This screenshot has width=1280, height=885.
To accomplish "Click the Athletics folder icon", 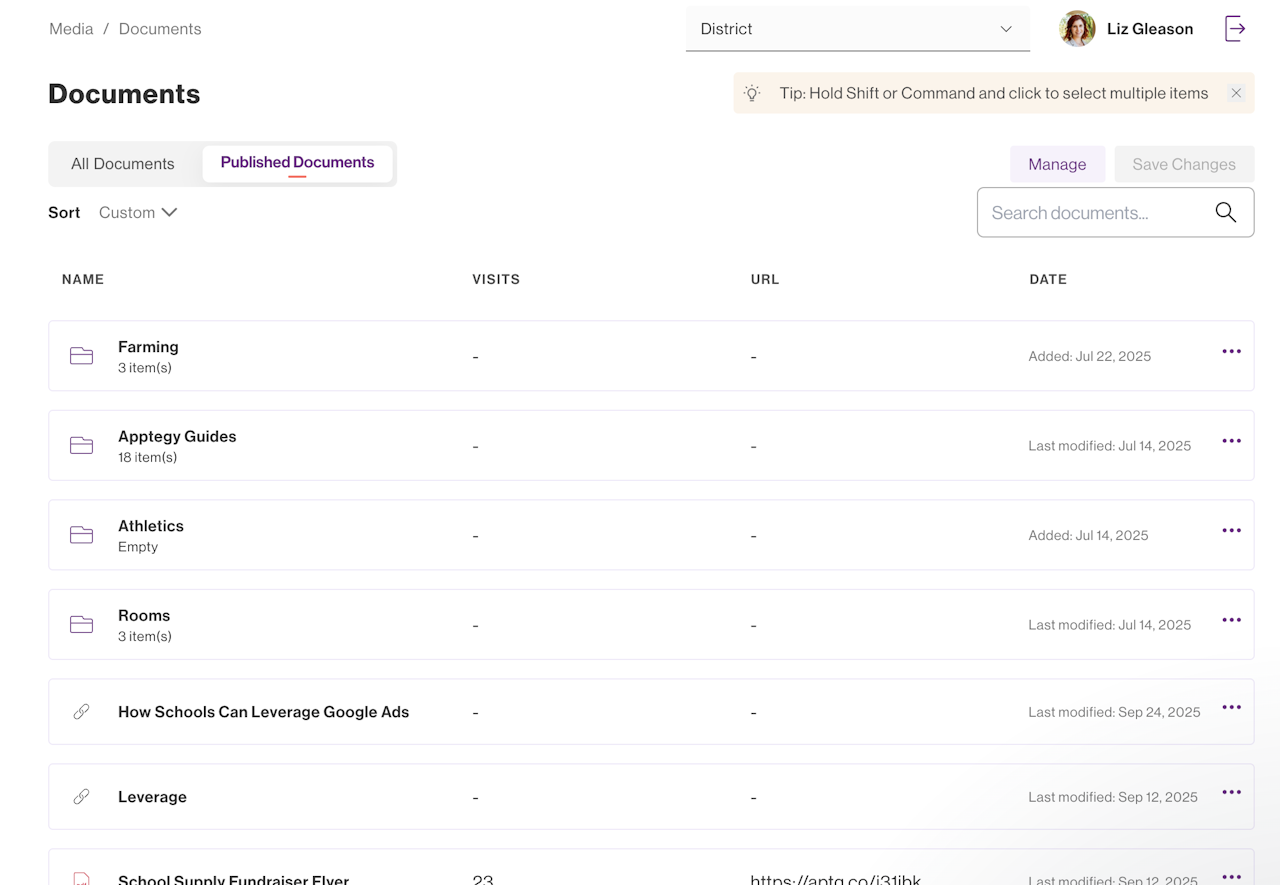I will coord(82,535).
